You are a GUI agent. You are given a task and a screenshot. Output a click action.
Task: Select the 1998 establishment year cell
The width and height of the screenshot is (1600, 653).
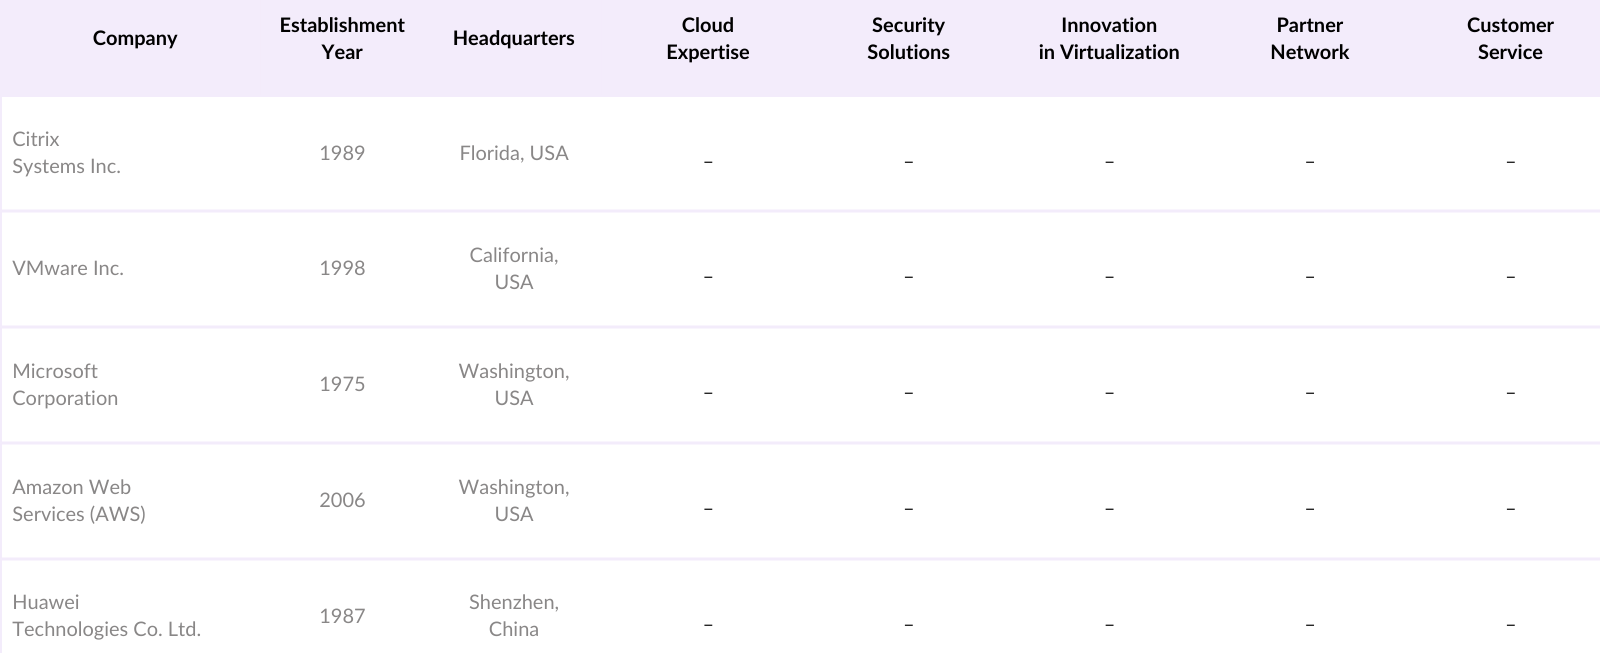coord(342,268)
